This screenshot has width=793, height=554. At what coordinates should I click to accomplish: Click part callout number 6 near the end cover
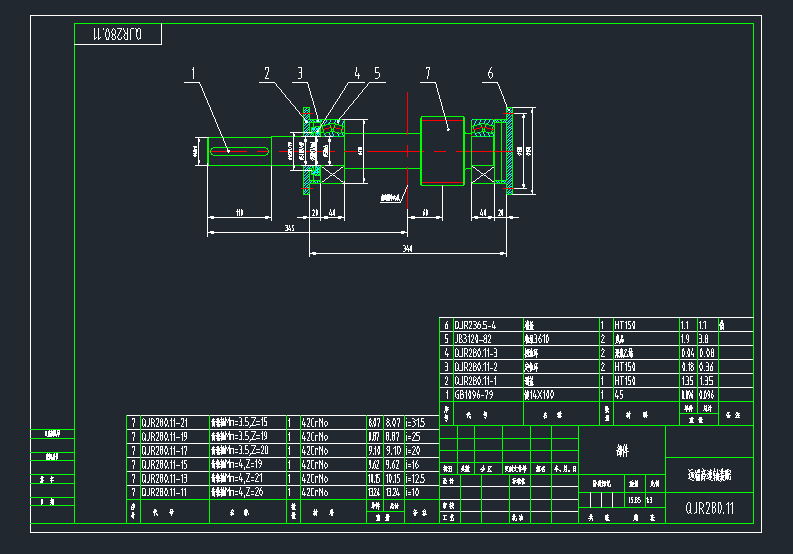[x=490, y=74]
